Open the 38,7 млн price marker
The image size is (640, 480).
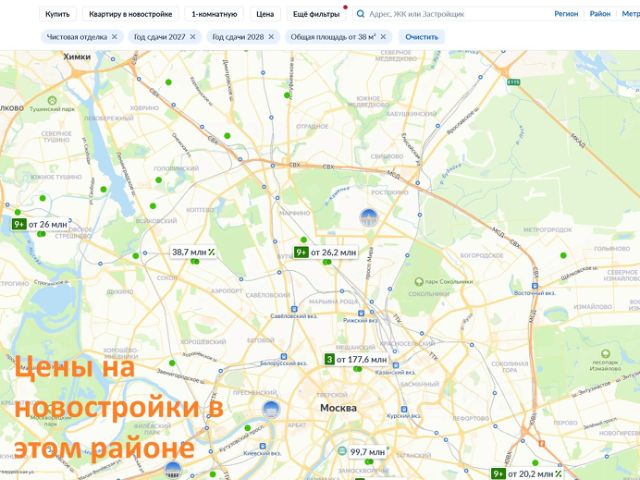tap(193, 252)
